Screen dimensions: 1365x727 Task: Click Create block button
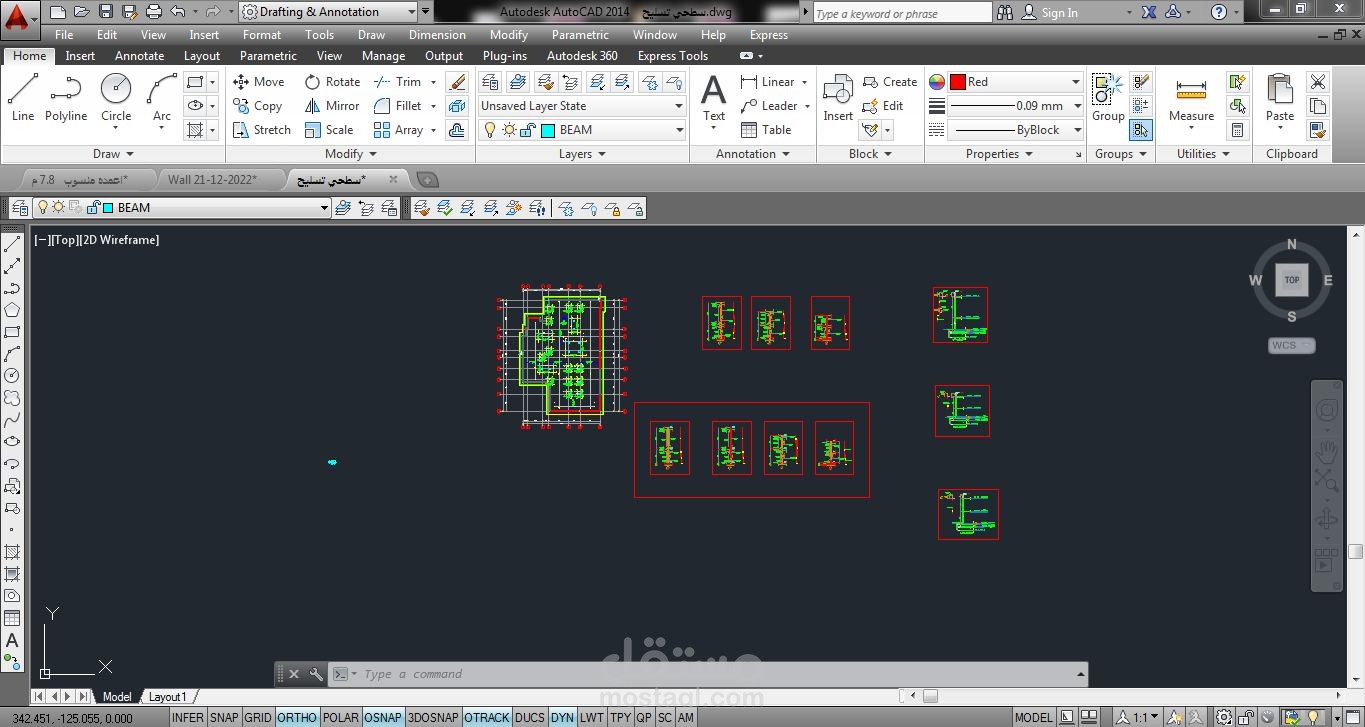point(889,82)
